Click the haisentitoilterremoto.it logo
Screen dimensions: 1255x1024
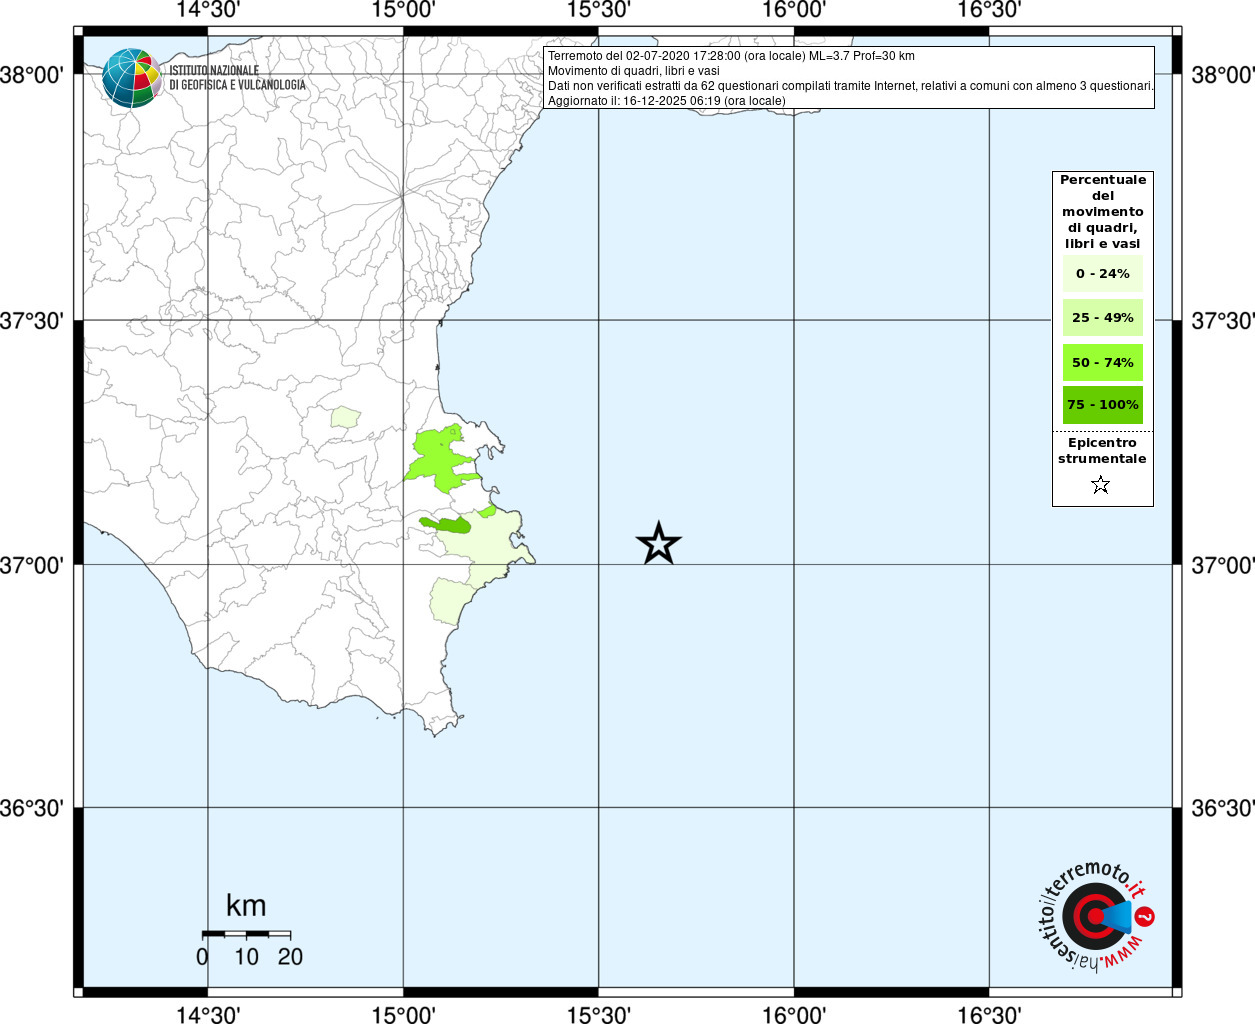point(1096,918)
